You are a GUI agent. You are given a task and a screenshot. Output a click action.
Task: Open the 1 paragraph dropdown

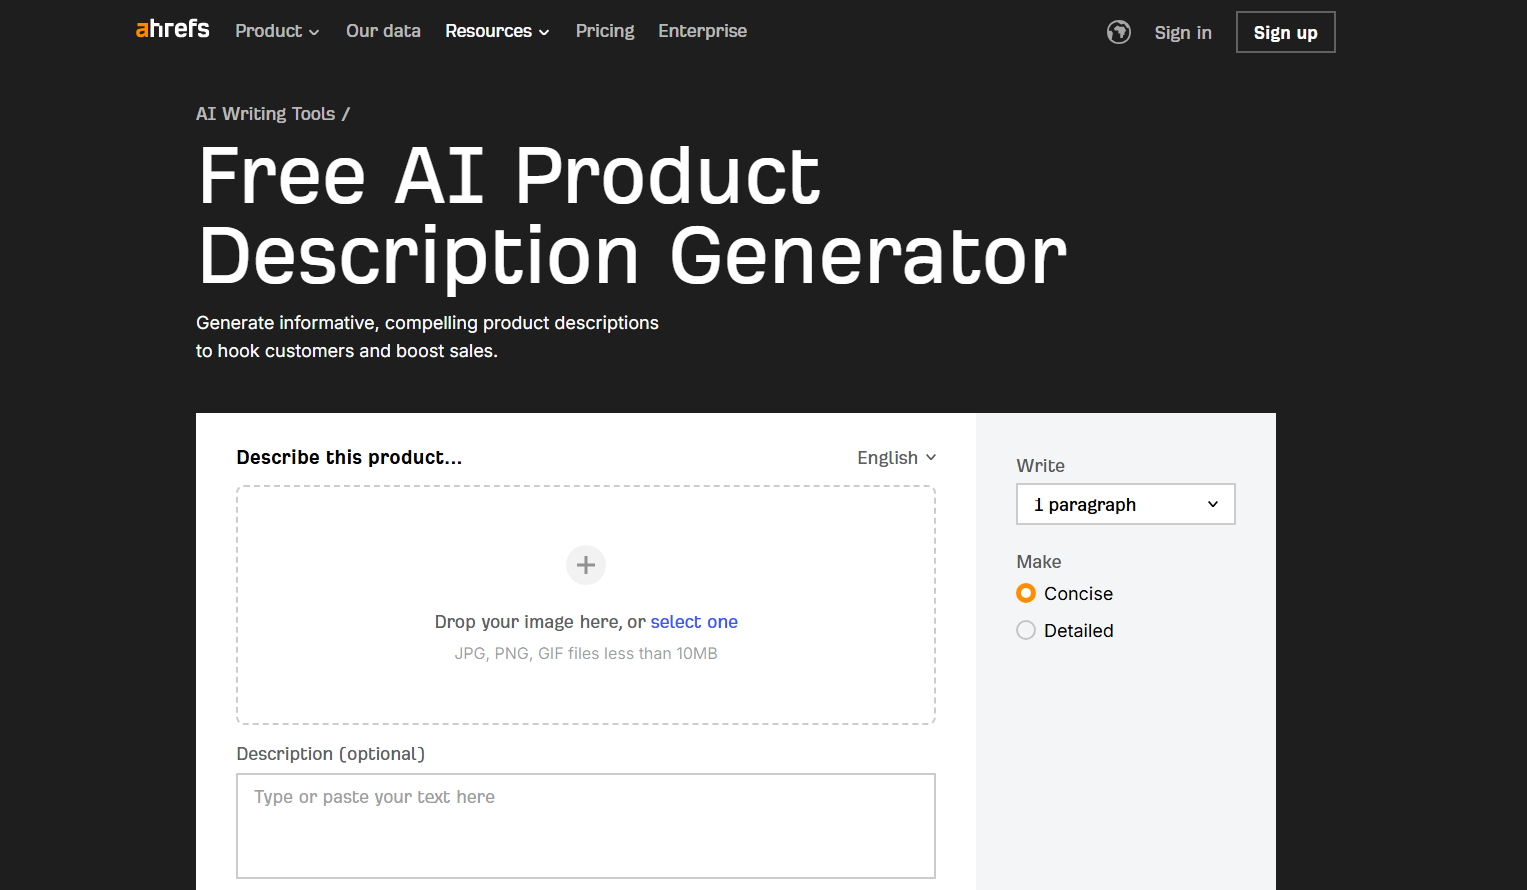(x=1126, y=504)
